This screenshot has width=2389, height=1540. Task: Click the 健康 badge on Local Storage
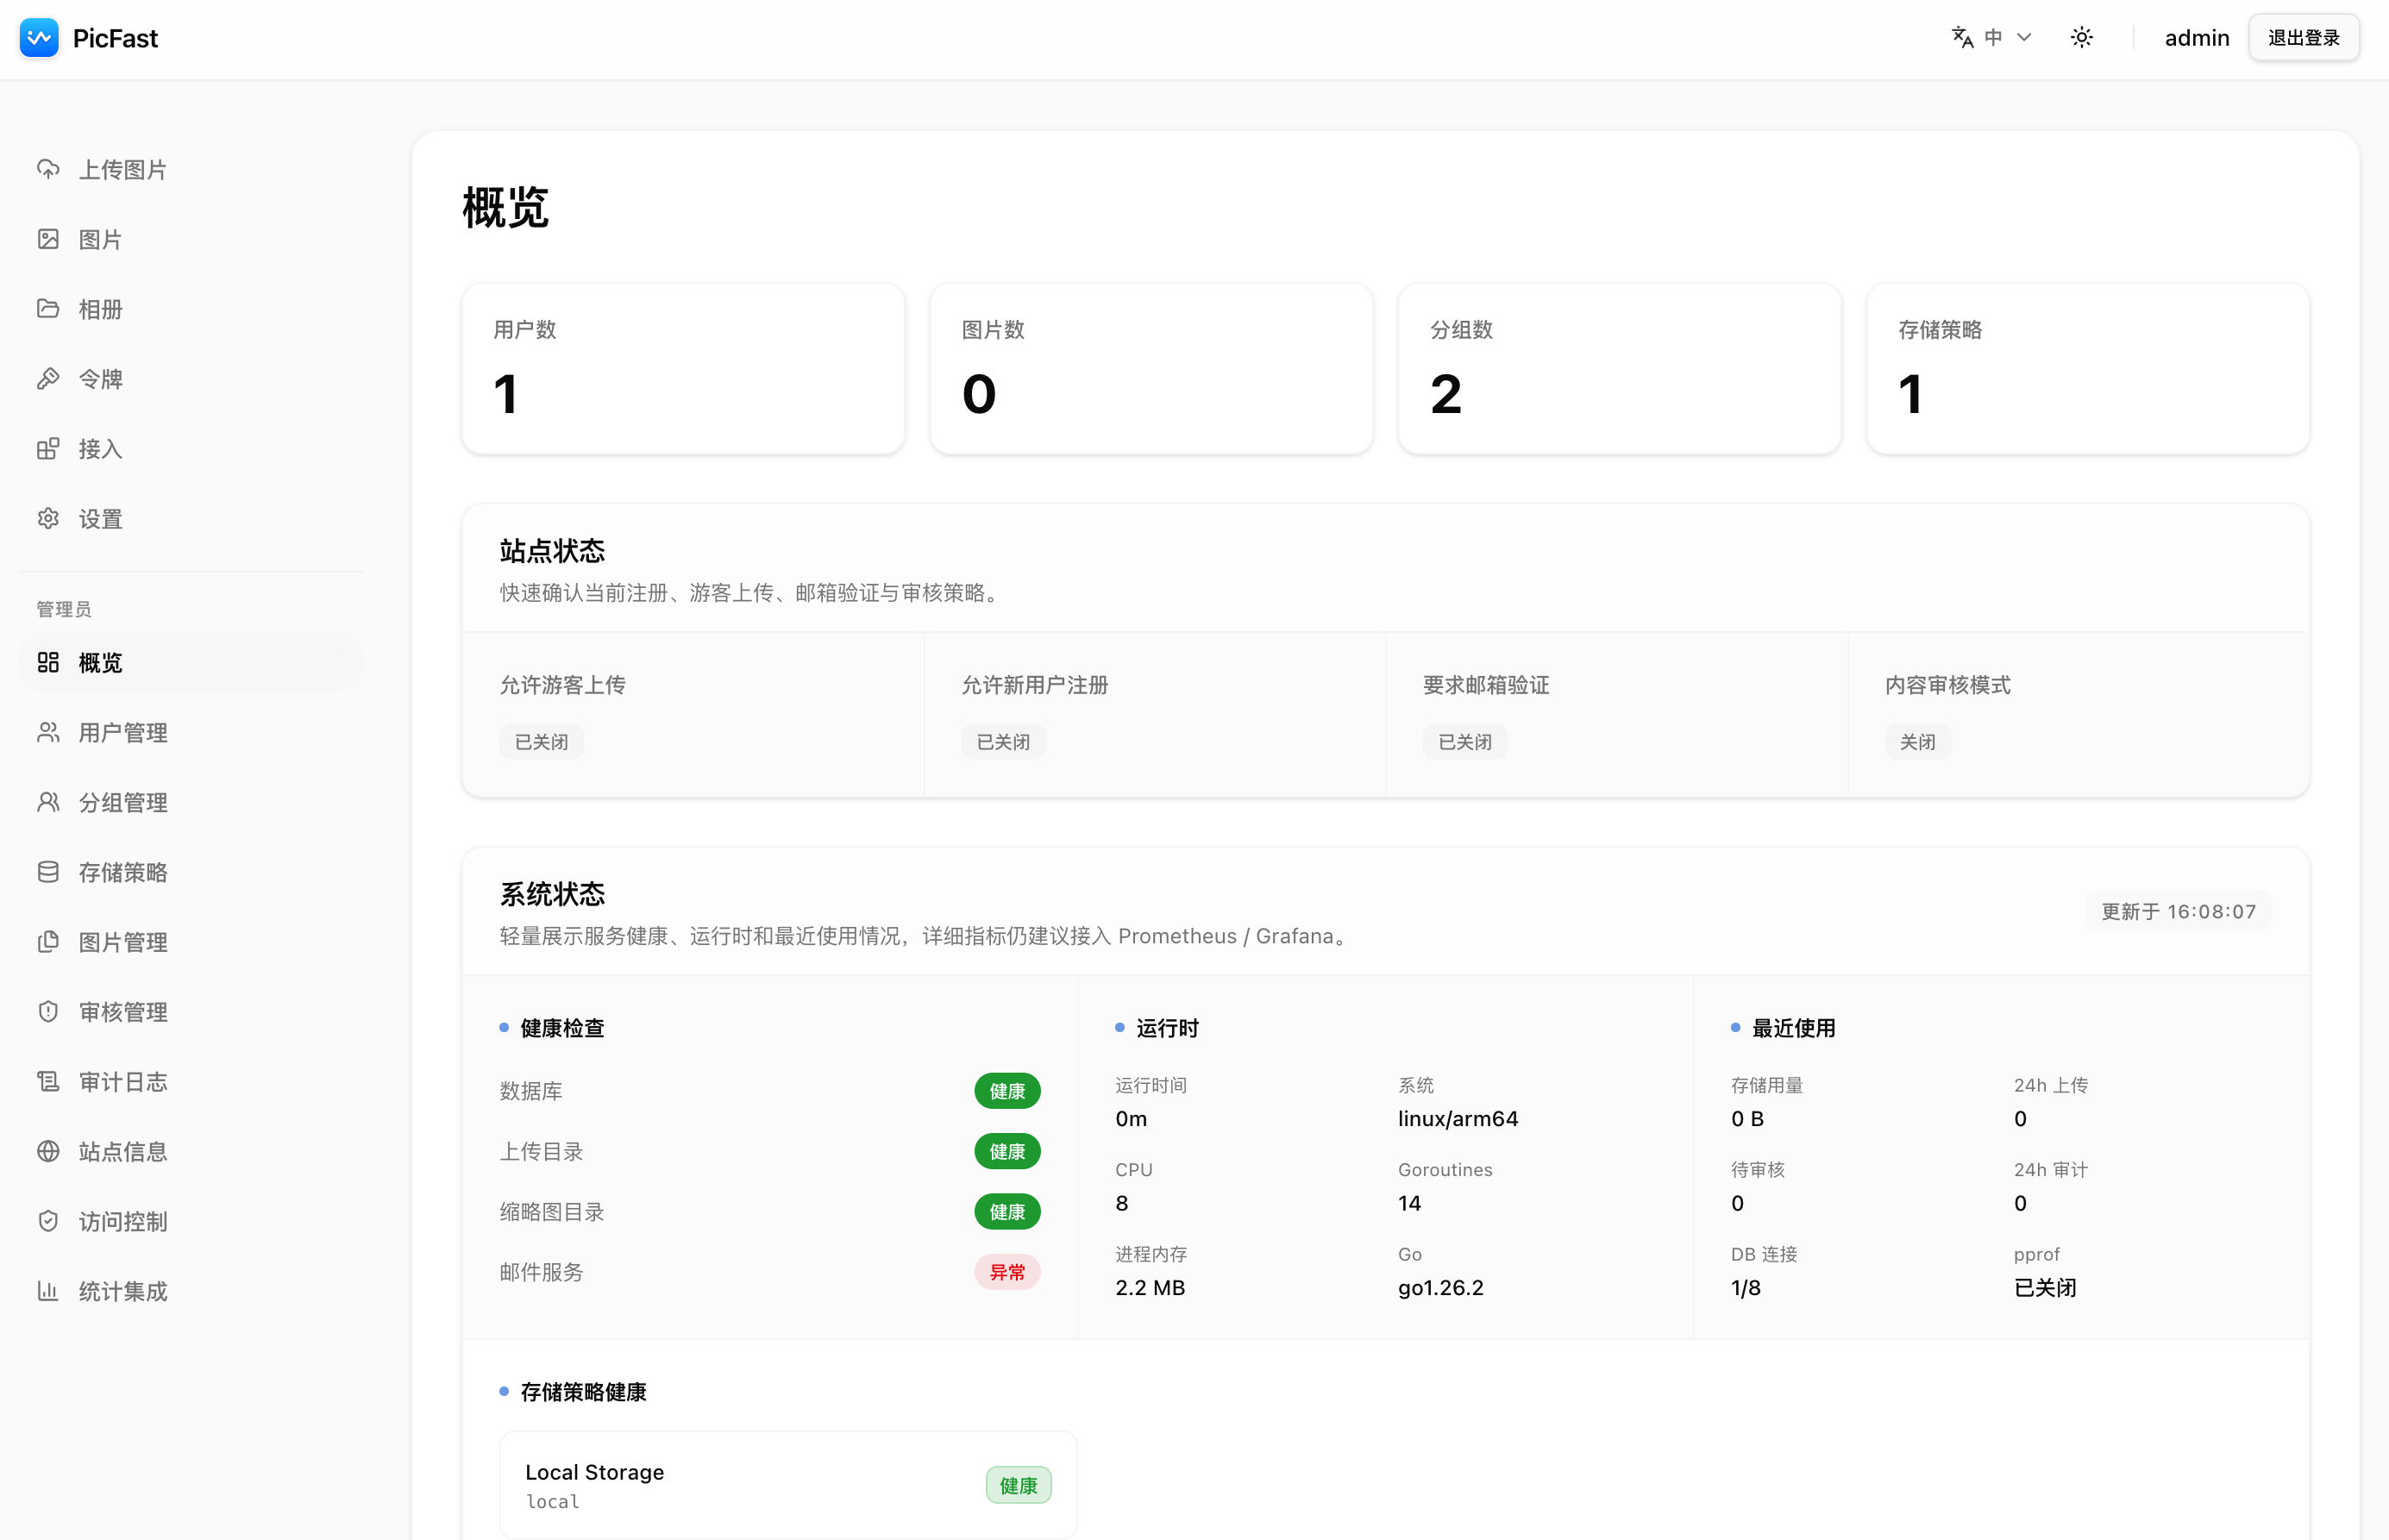[1018, 1485]
